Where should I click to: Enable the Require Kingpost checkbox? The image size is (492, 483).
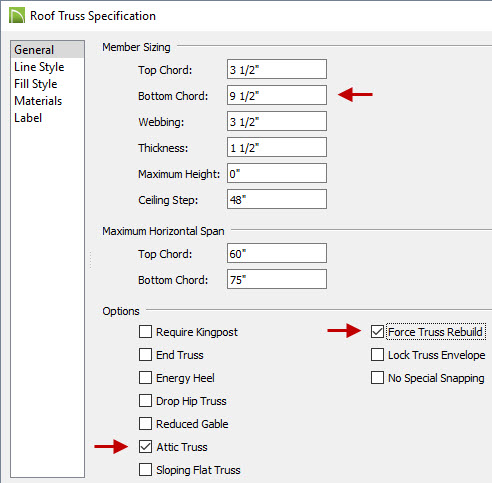(x=145, y=332)
